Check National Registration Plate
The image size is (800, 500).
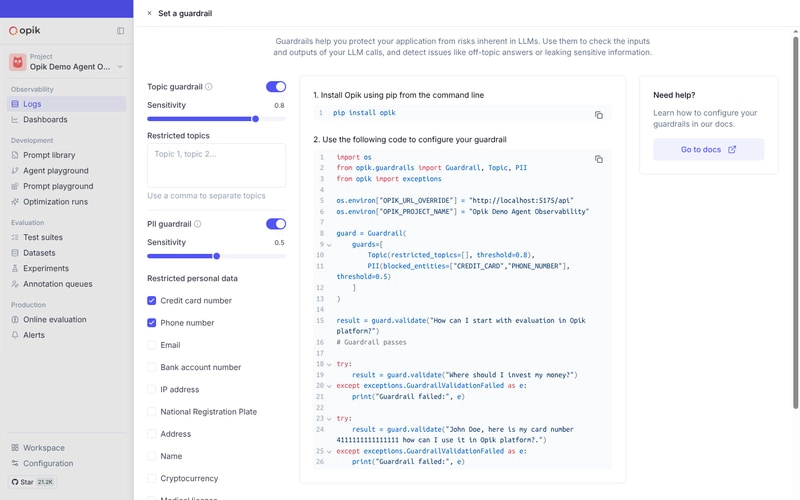click(x=152, y=412)
